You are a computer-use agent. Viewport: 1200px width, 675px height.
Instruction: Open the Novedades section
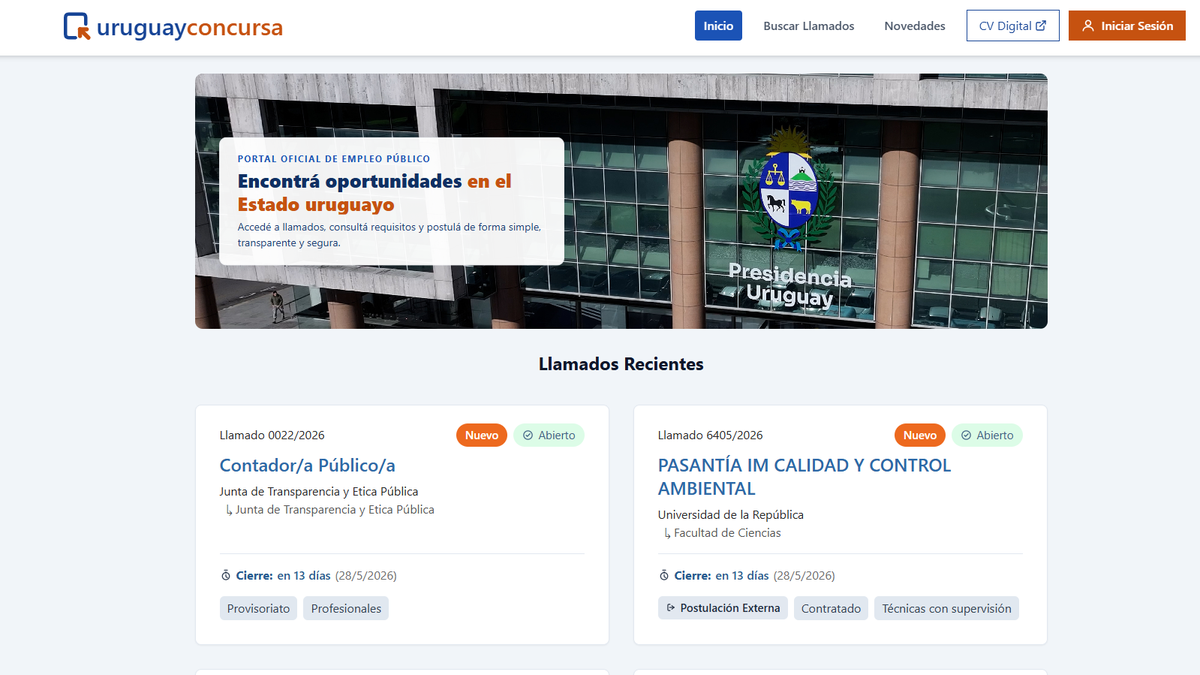tap(914, 26)
